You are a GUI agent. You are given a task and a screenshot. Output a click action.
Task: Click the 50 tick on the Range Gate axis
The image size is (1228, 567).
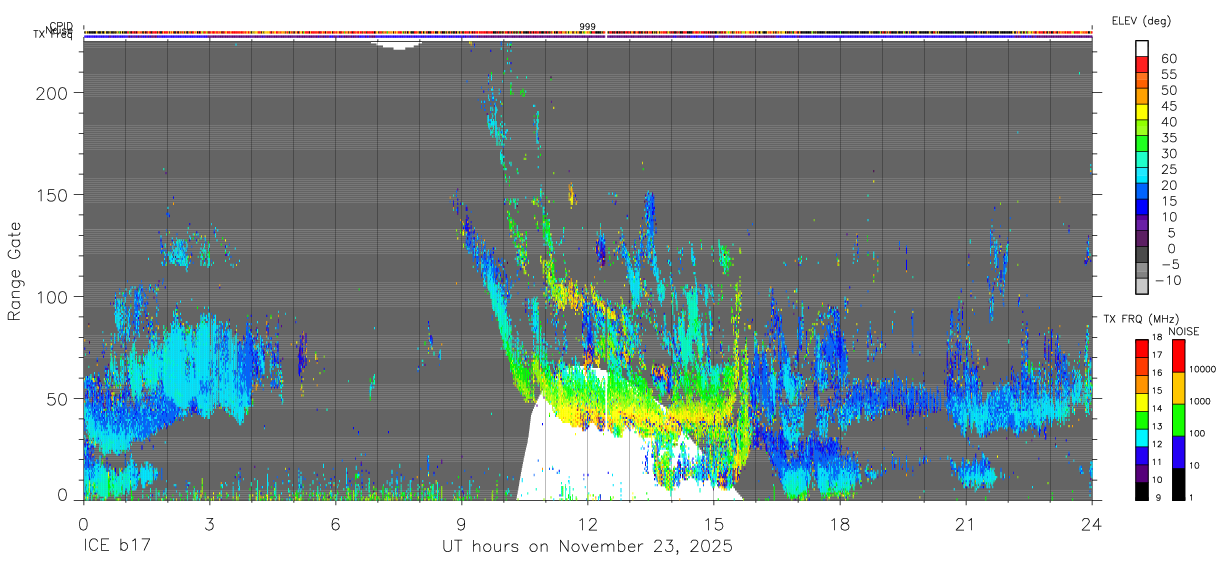coord(59,398)
